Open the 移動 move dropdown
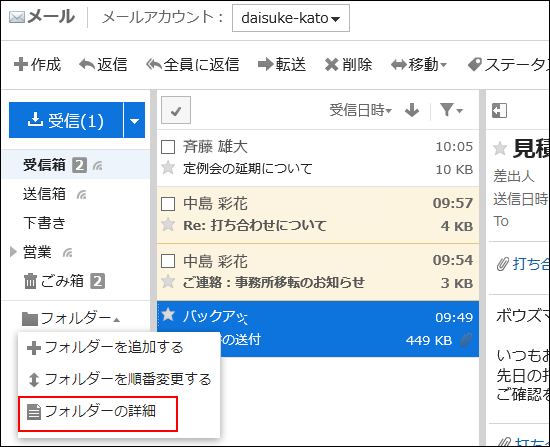This screenshot has height=447, width=550. [x=419, y=65]
